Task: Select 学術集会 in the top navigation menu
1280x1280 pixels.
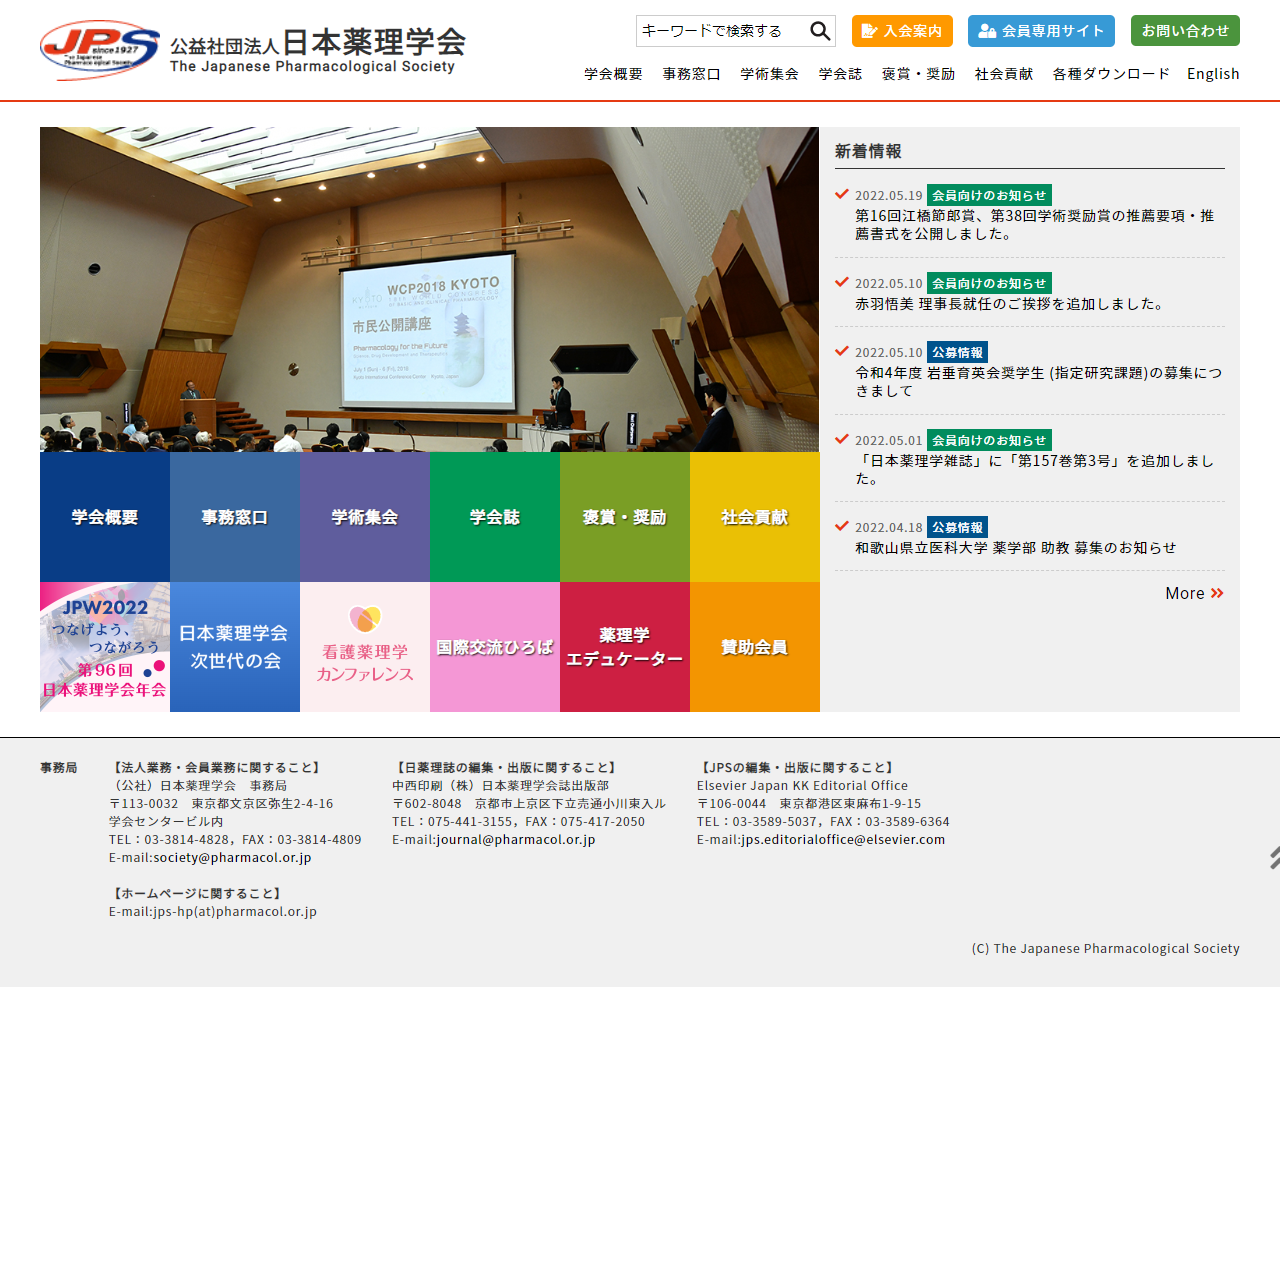Action: (769, 74)
